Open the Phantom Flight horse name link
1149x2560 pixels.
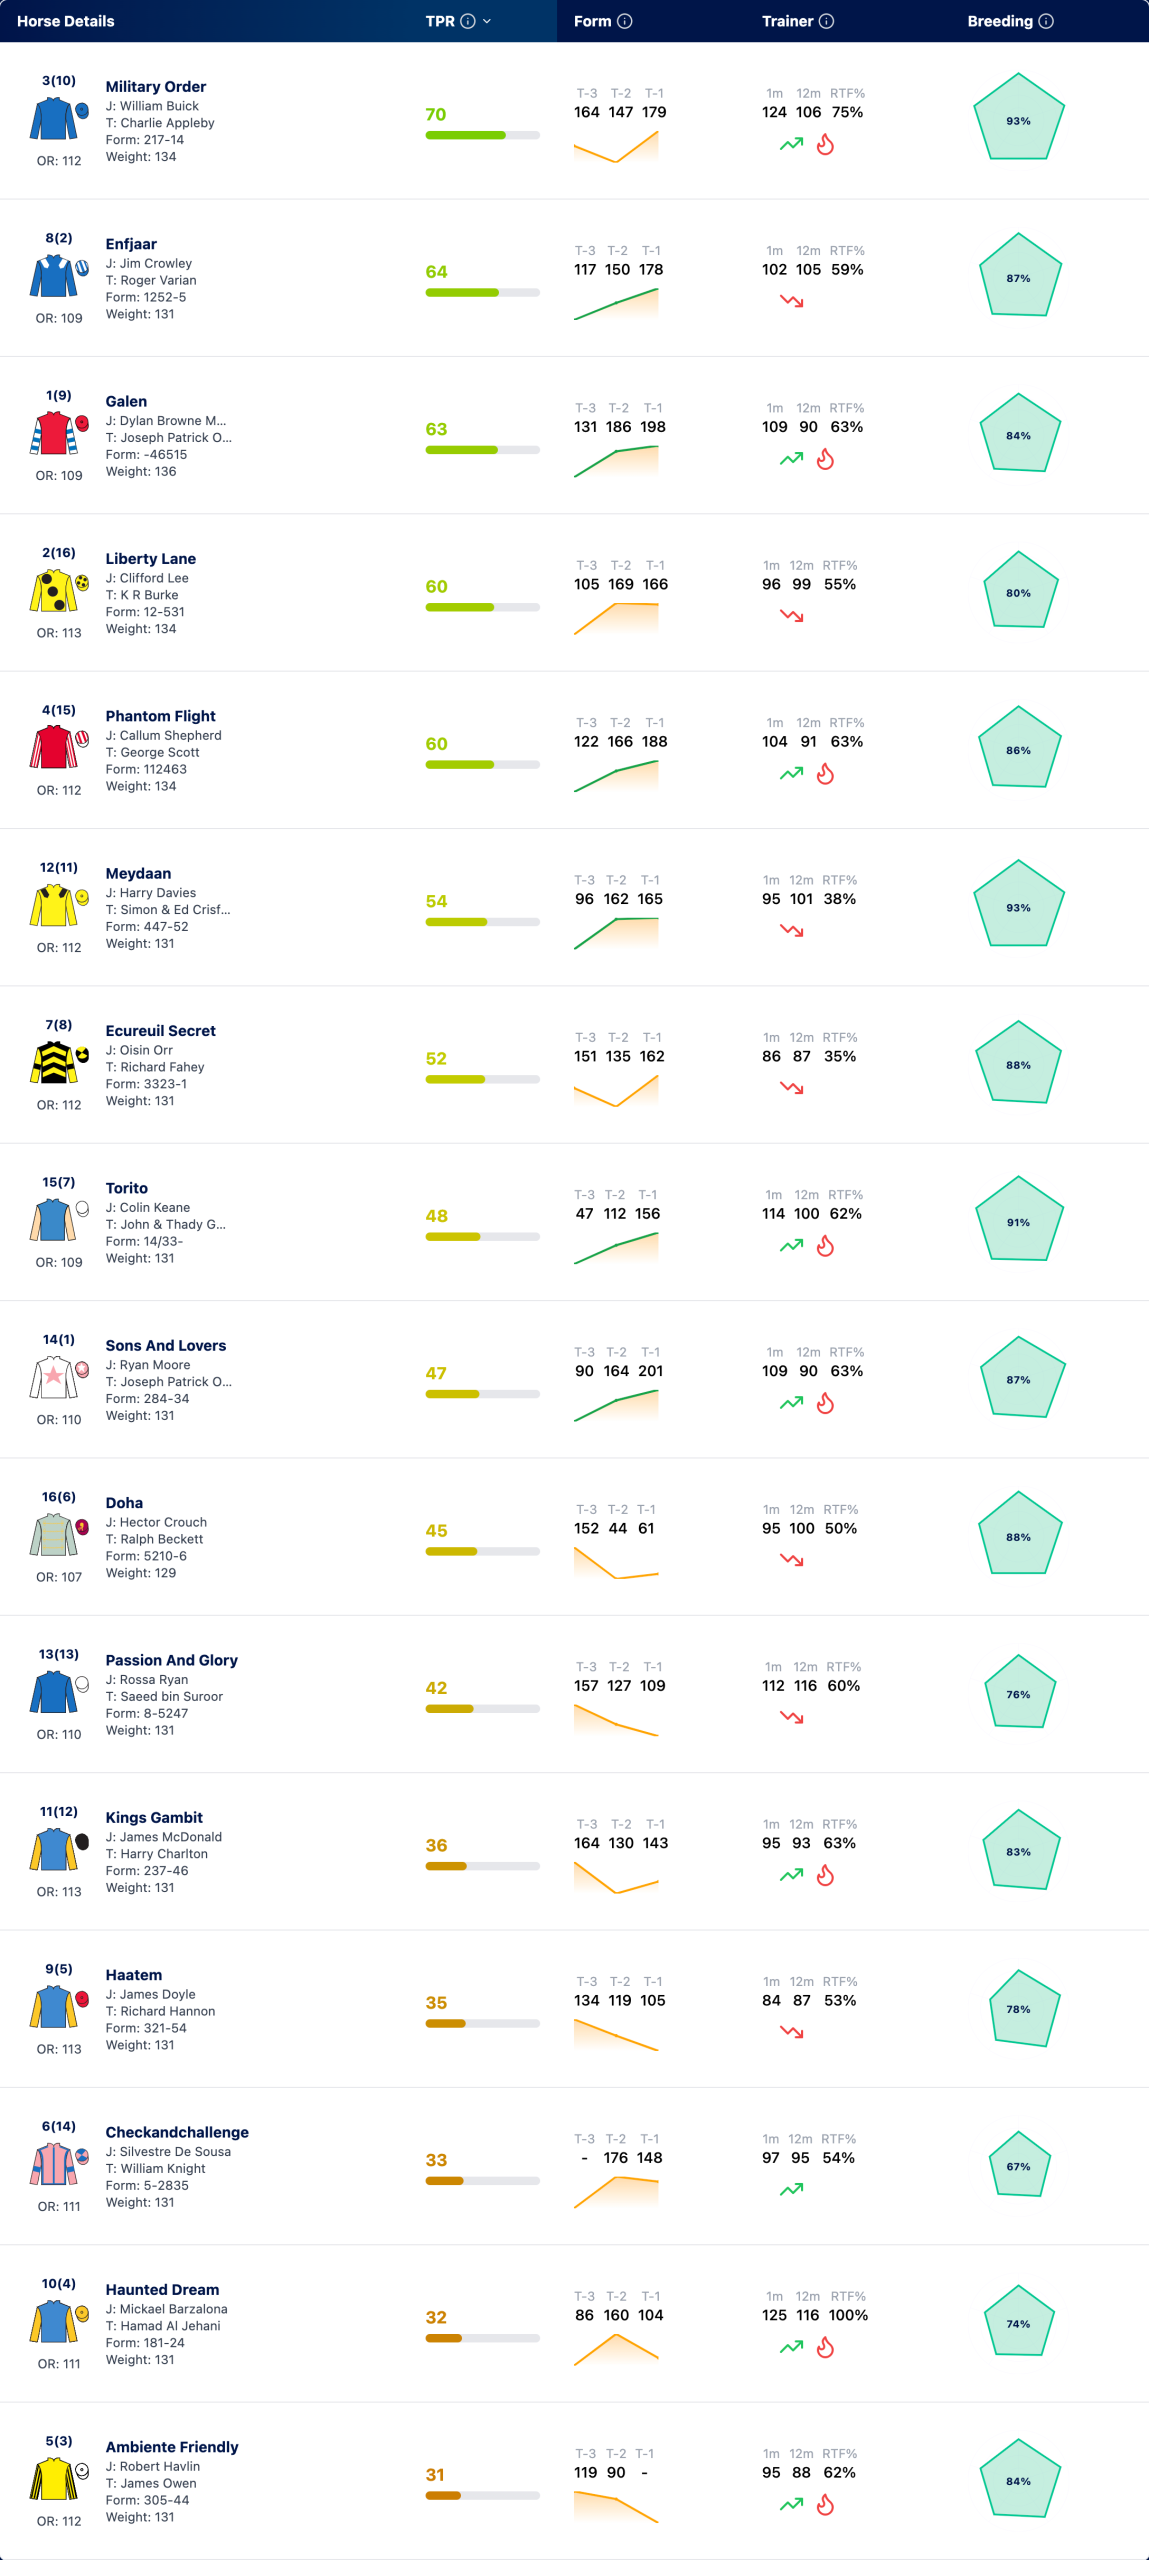[x=161, y=716]
